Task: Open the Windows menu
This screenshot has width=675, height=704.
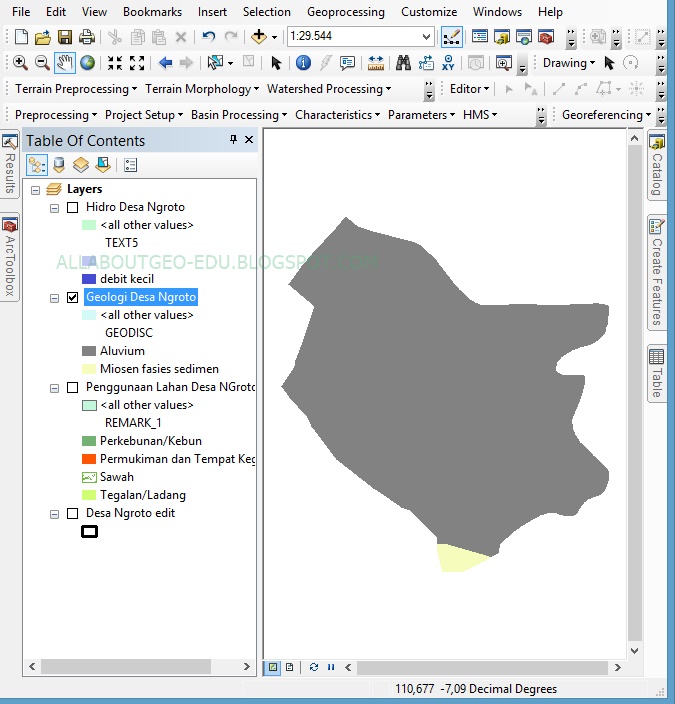Action: click(x=497, y=12)
